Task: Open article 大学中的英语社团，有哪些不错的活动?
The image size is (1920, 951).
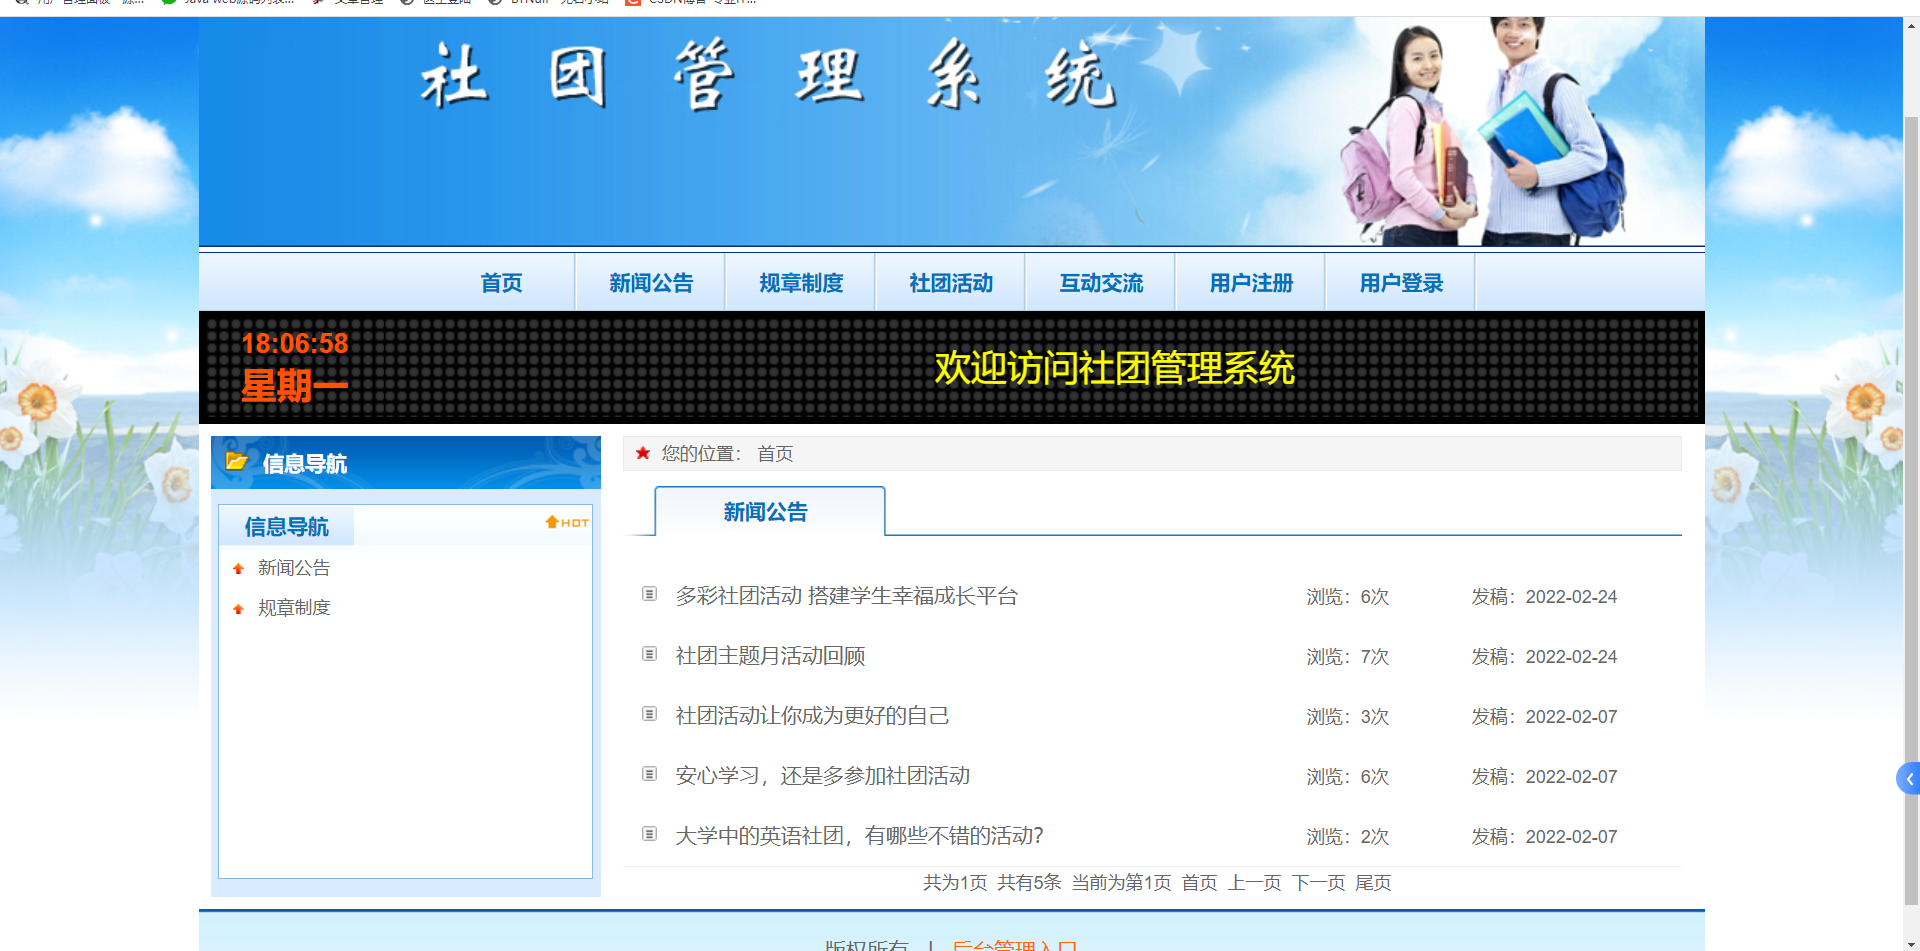Action: point(859,836)
